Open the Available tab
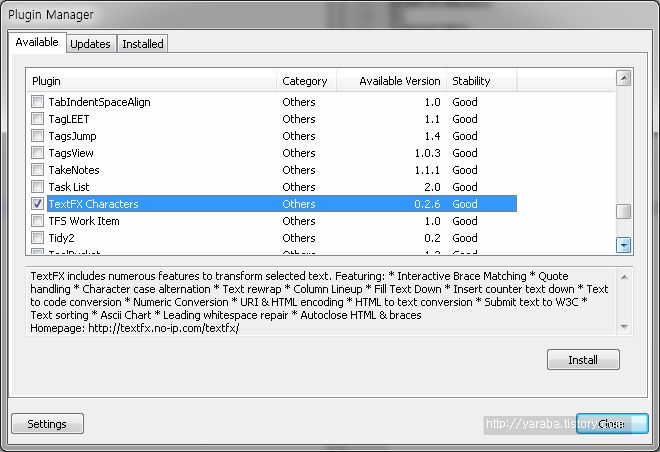The image size is (660, 452). tap(37, 42)
